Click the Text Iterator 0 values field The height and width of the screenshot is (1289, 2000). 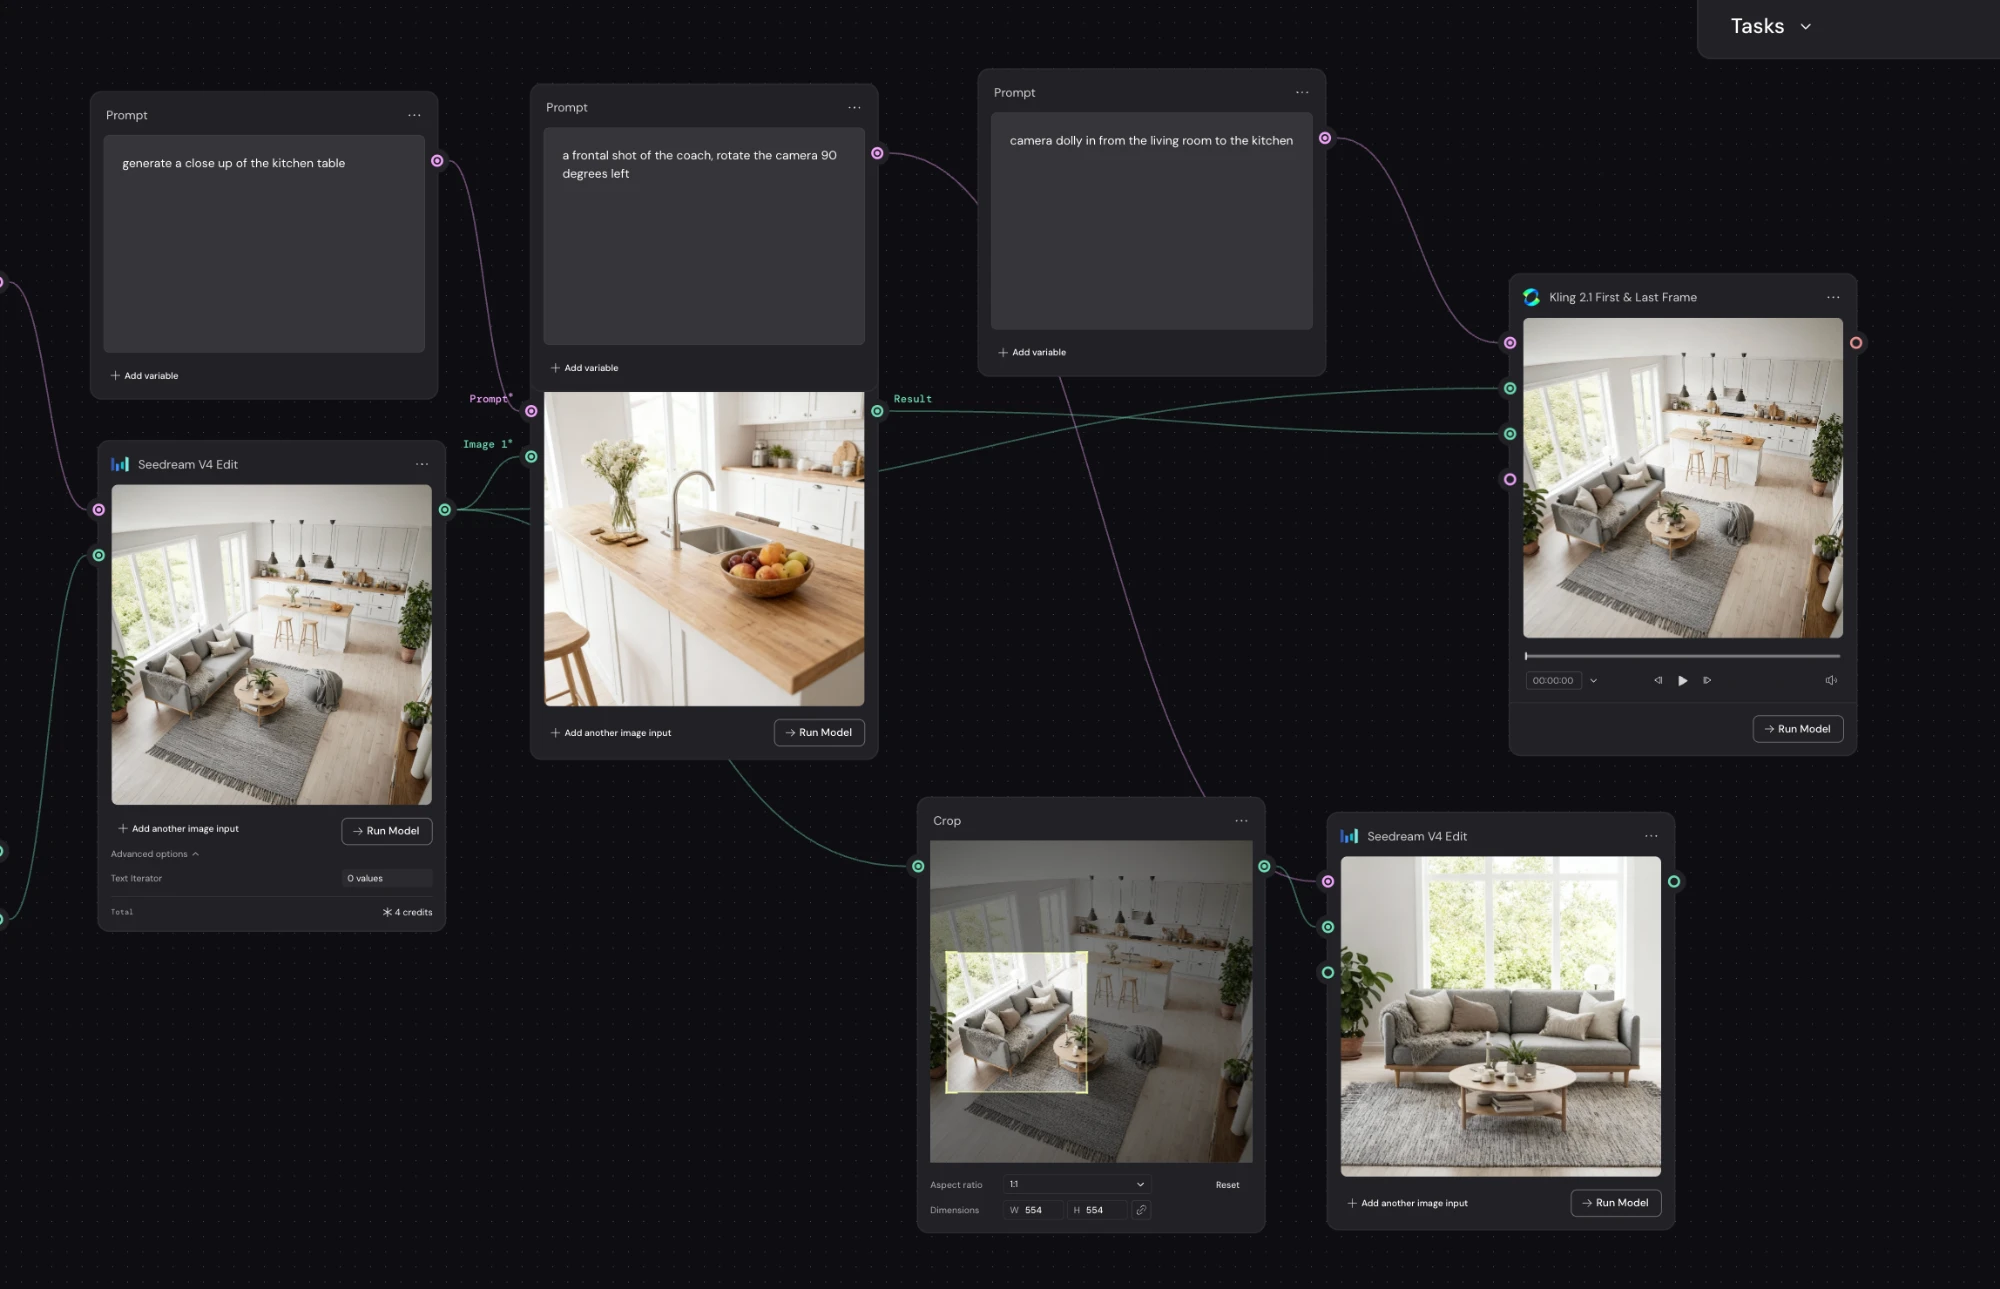387,878
